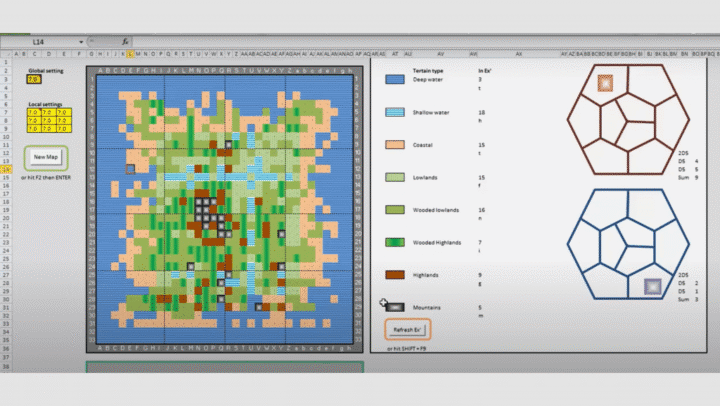This screenshot has height=406, width=720.
Task: Click the orange die marker in brown dodecahedron
Action: click(x=605, y=83)
